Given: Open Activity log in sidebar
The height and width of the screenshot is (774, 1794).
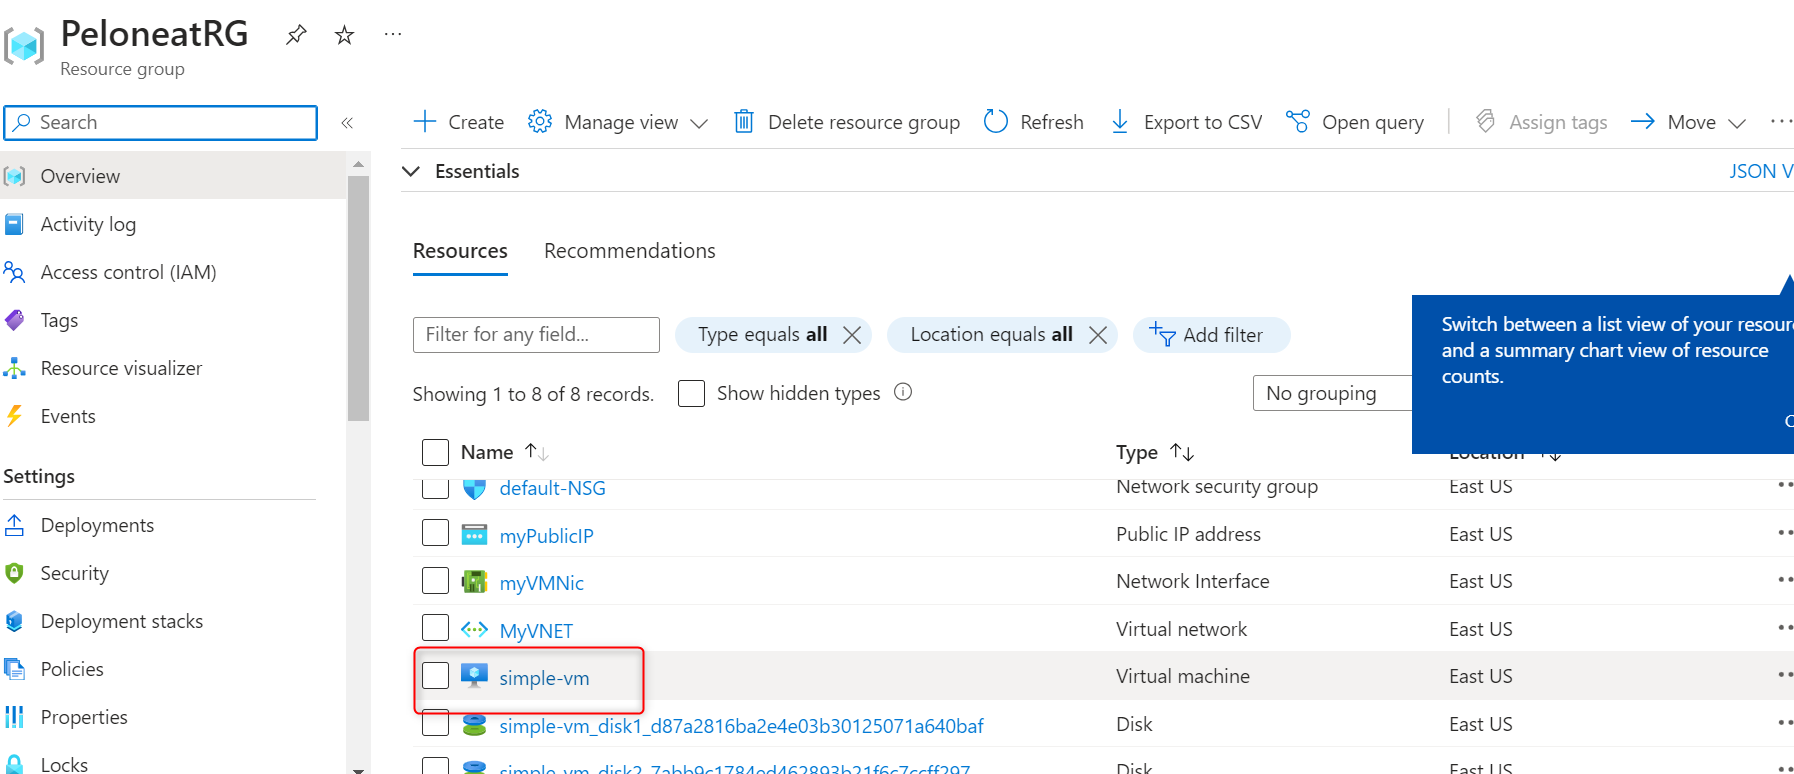Looking at the screenshot, I should [88, 224].
